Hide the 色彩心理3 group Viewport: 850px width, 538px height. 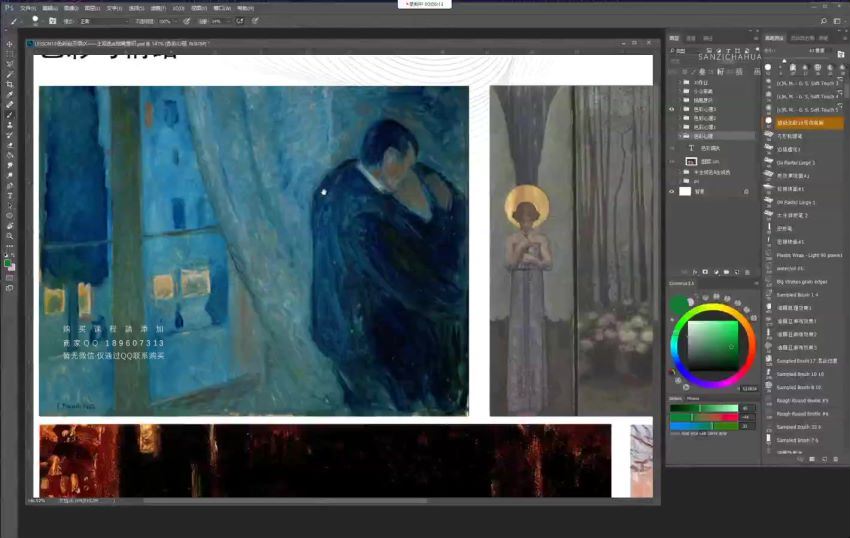click(672, 109)
